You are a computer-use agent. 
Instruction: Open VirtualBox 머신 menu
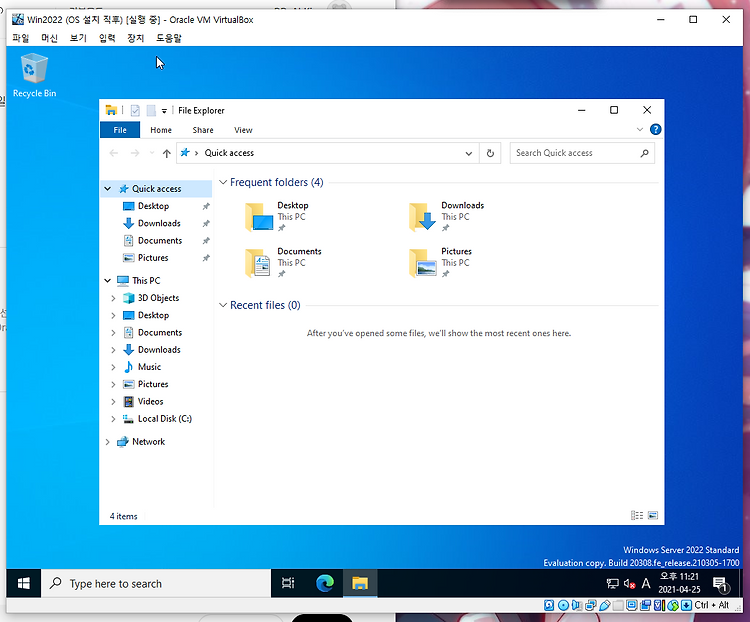pyautogui.click(x=49, y=38)
